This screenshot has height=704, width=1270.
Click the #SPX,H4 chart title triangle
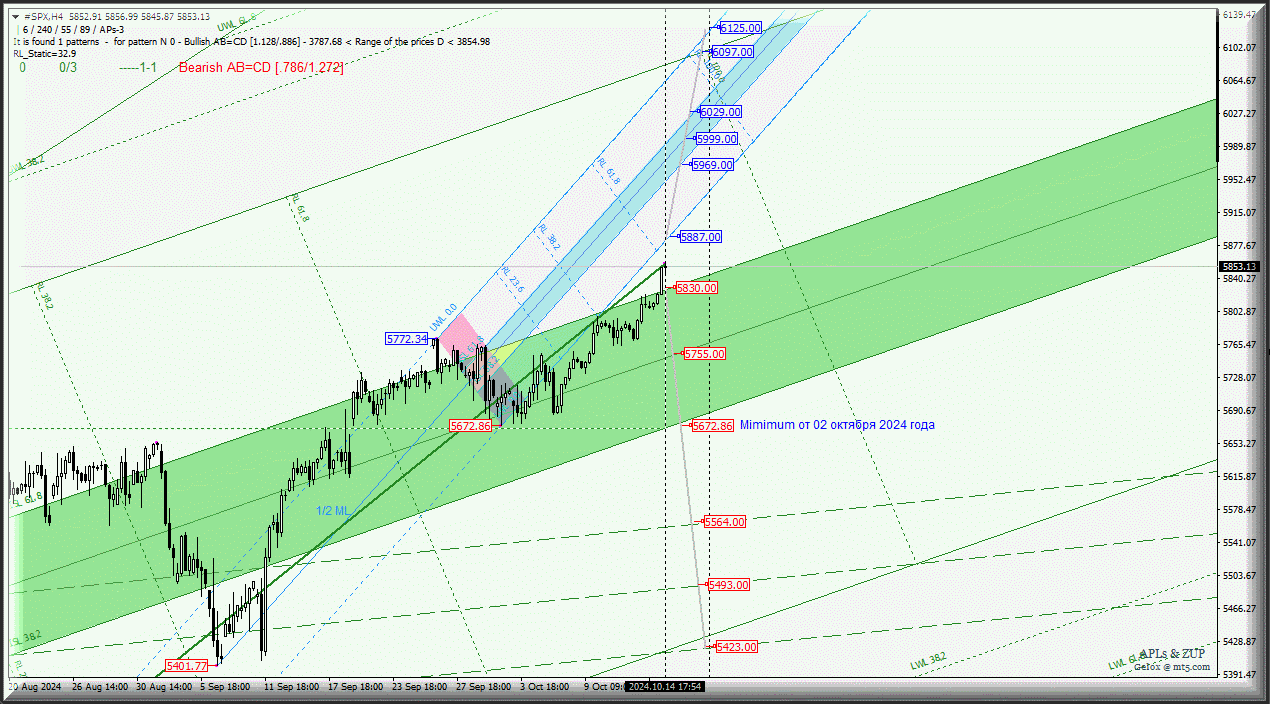click(16, 17)
